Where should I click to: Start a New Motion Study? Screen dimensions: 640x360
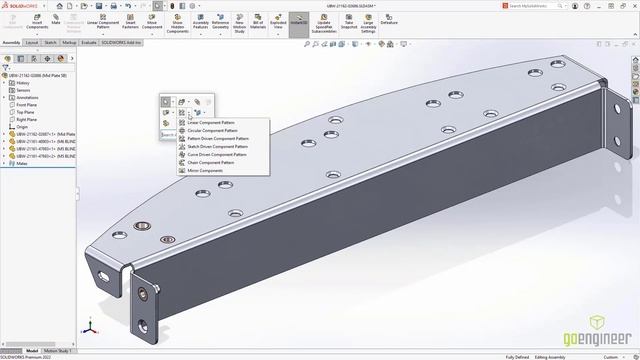click(x=240, y=24)
